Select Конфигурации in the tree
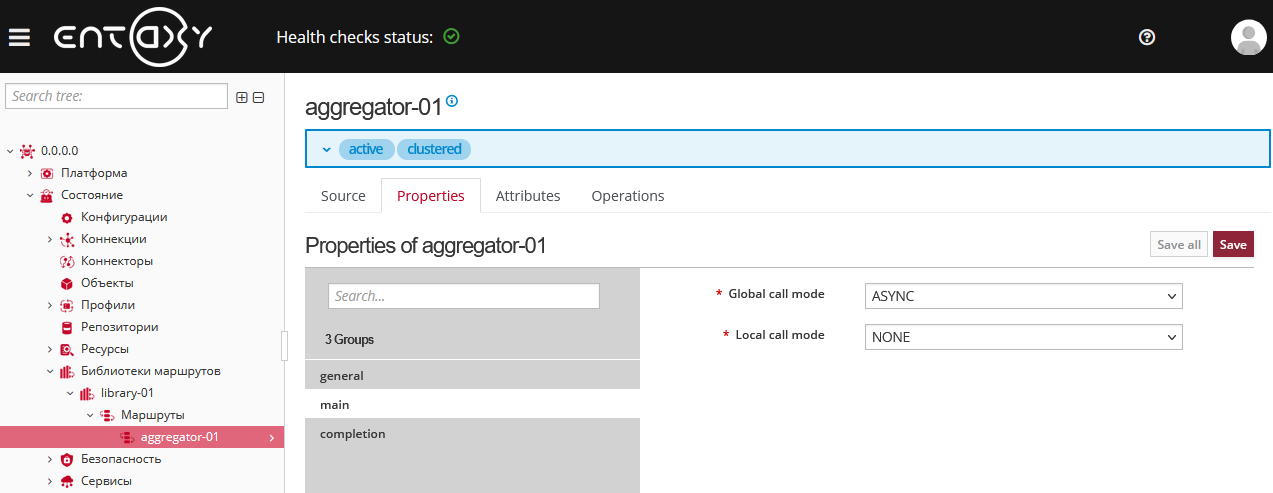 123,217
